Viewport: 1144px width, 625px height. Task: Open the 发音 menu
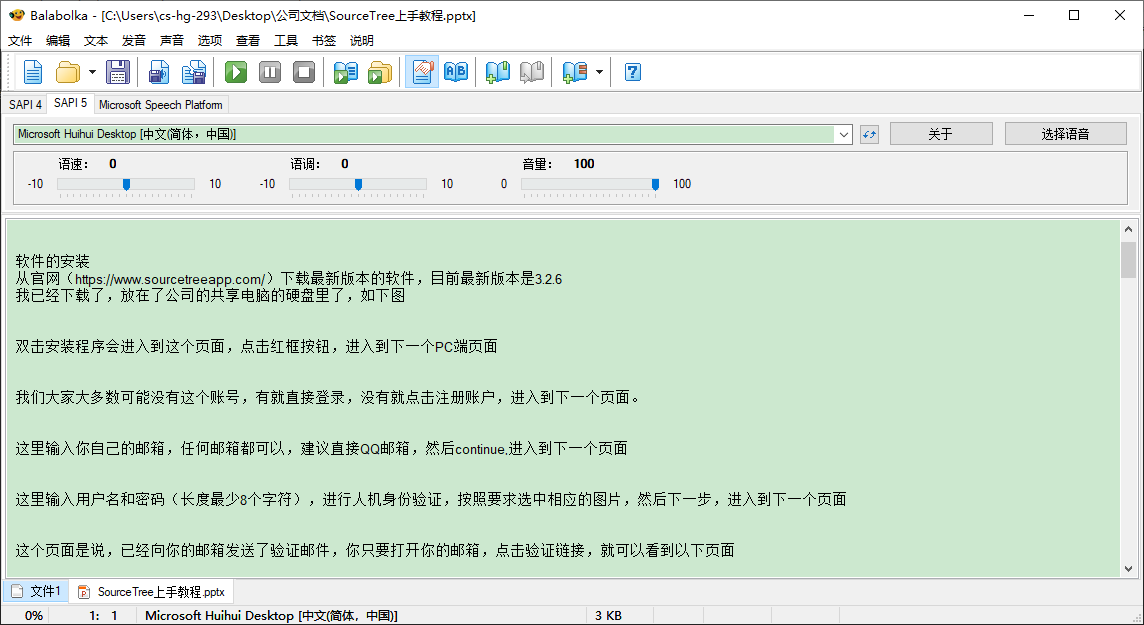pyautogui.click(x=134, y=41)
